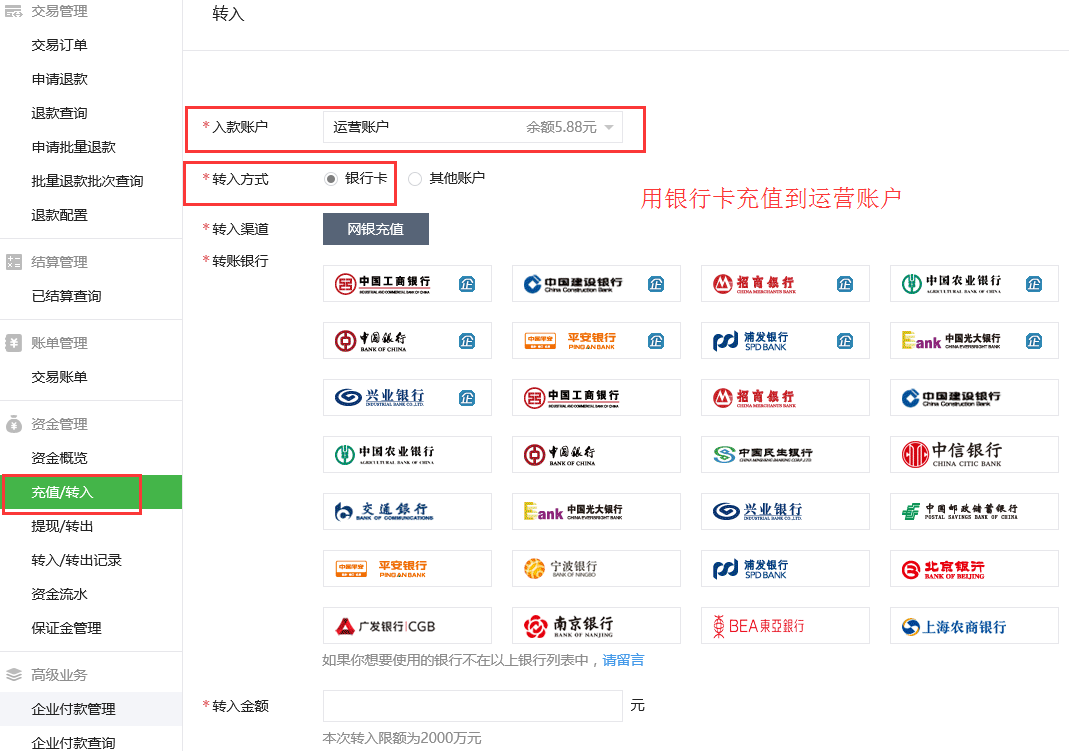This screenshot has width=1069, height=751.
Task: Click the 本次转入限额为2000万元 hint text
Action: tap(402, 738)
